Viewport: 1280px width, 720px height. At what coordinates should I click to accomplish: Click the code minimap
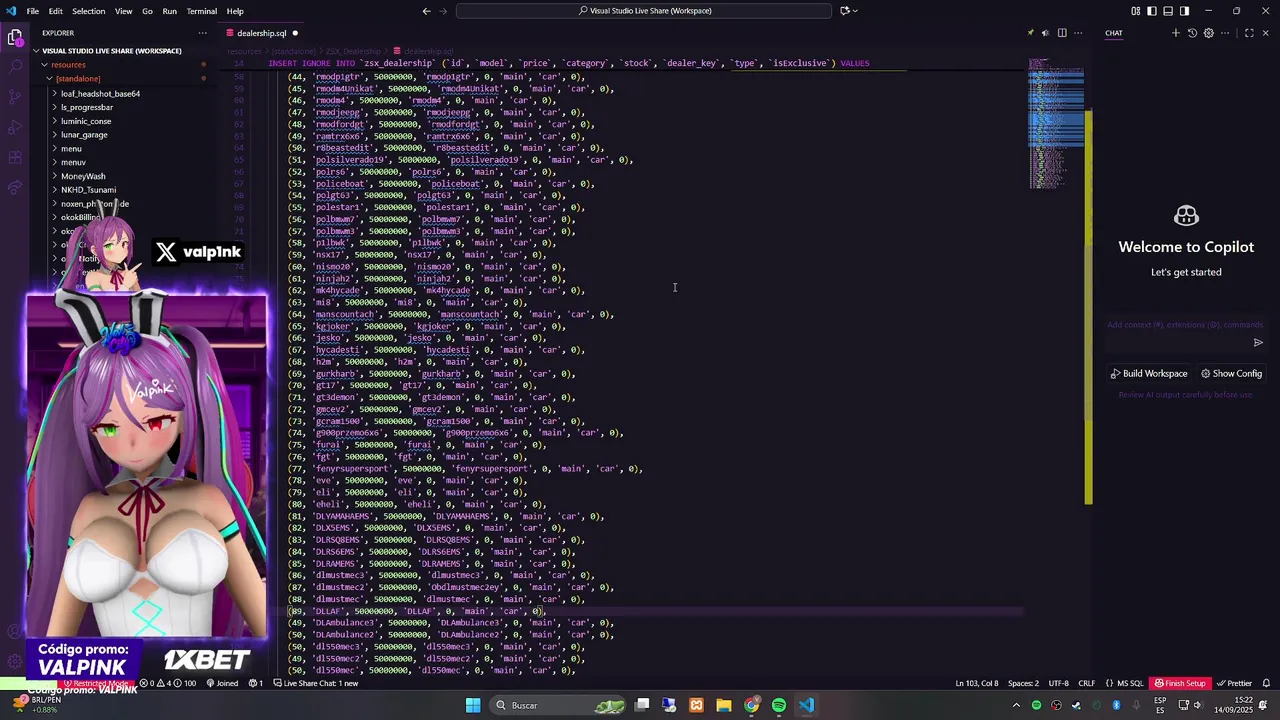tap(1056, 125)
